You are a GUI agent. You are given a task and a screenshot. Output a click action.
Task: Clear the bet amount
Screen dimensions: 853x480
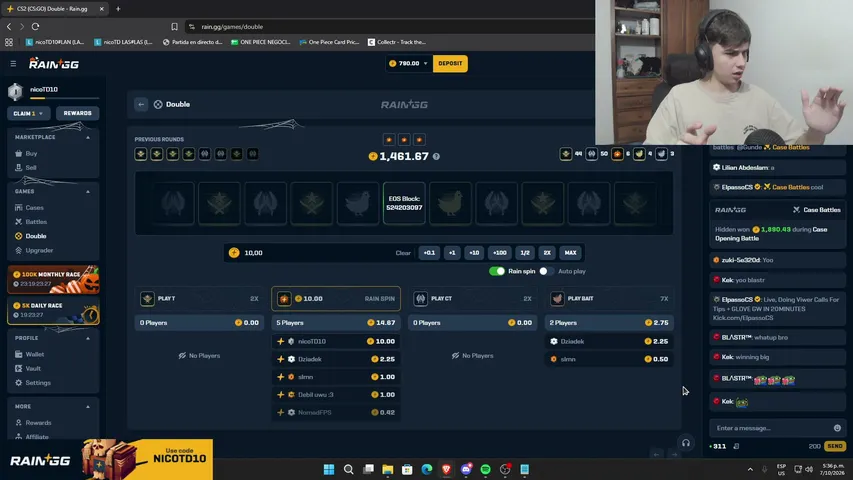(x=403, y=253)
